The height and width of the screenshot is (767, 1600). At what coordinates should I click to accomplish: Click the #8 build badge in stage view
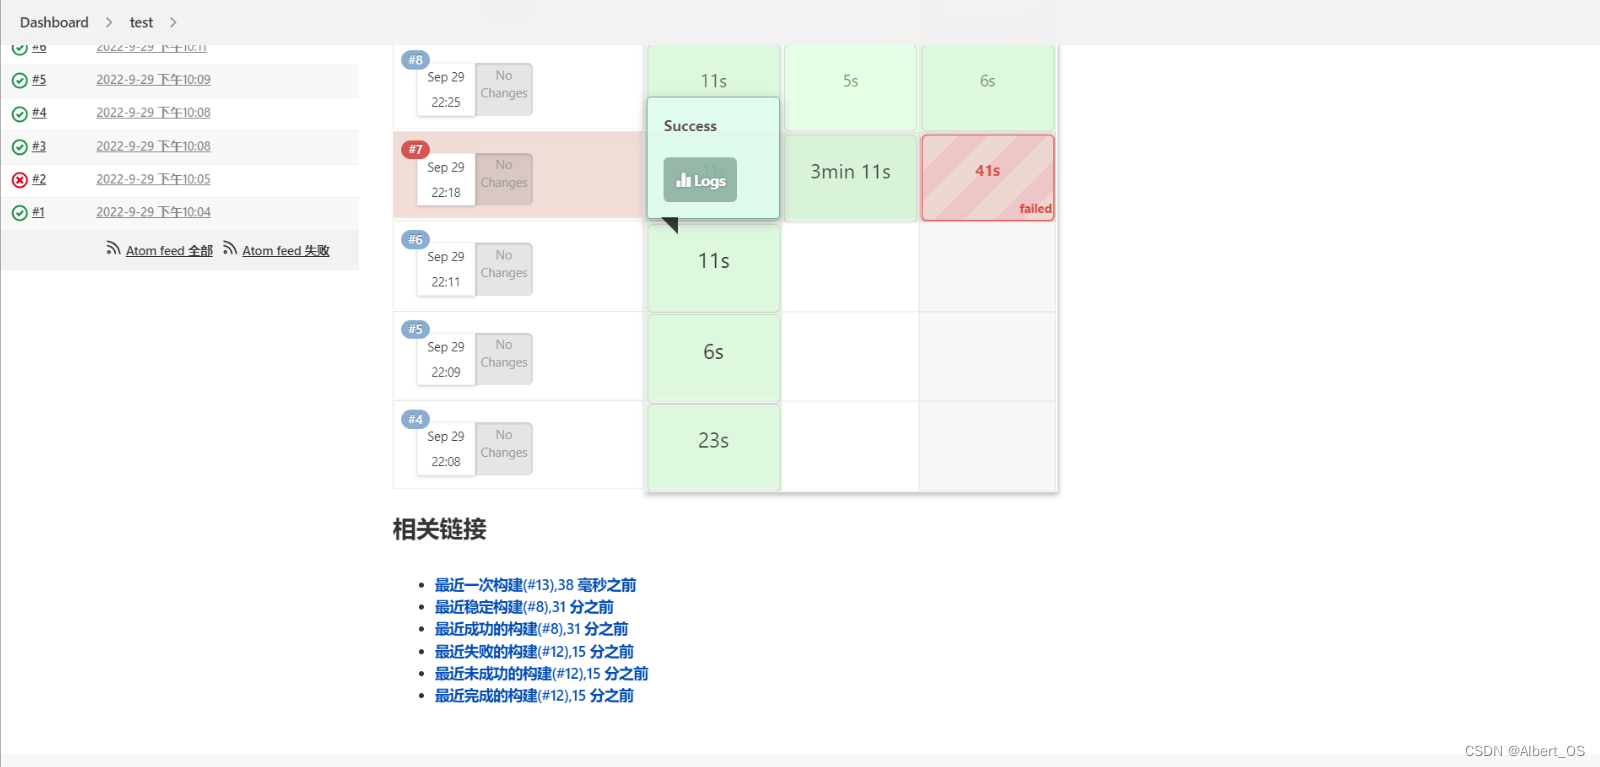(415, 60)
